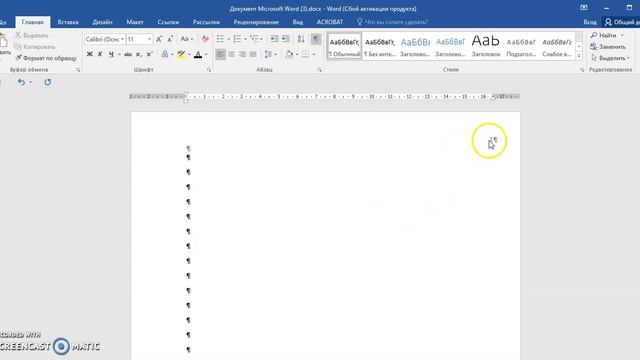Open the Абзац dialog launcher

pos(320,70)
